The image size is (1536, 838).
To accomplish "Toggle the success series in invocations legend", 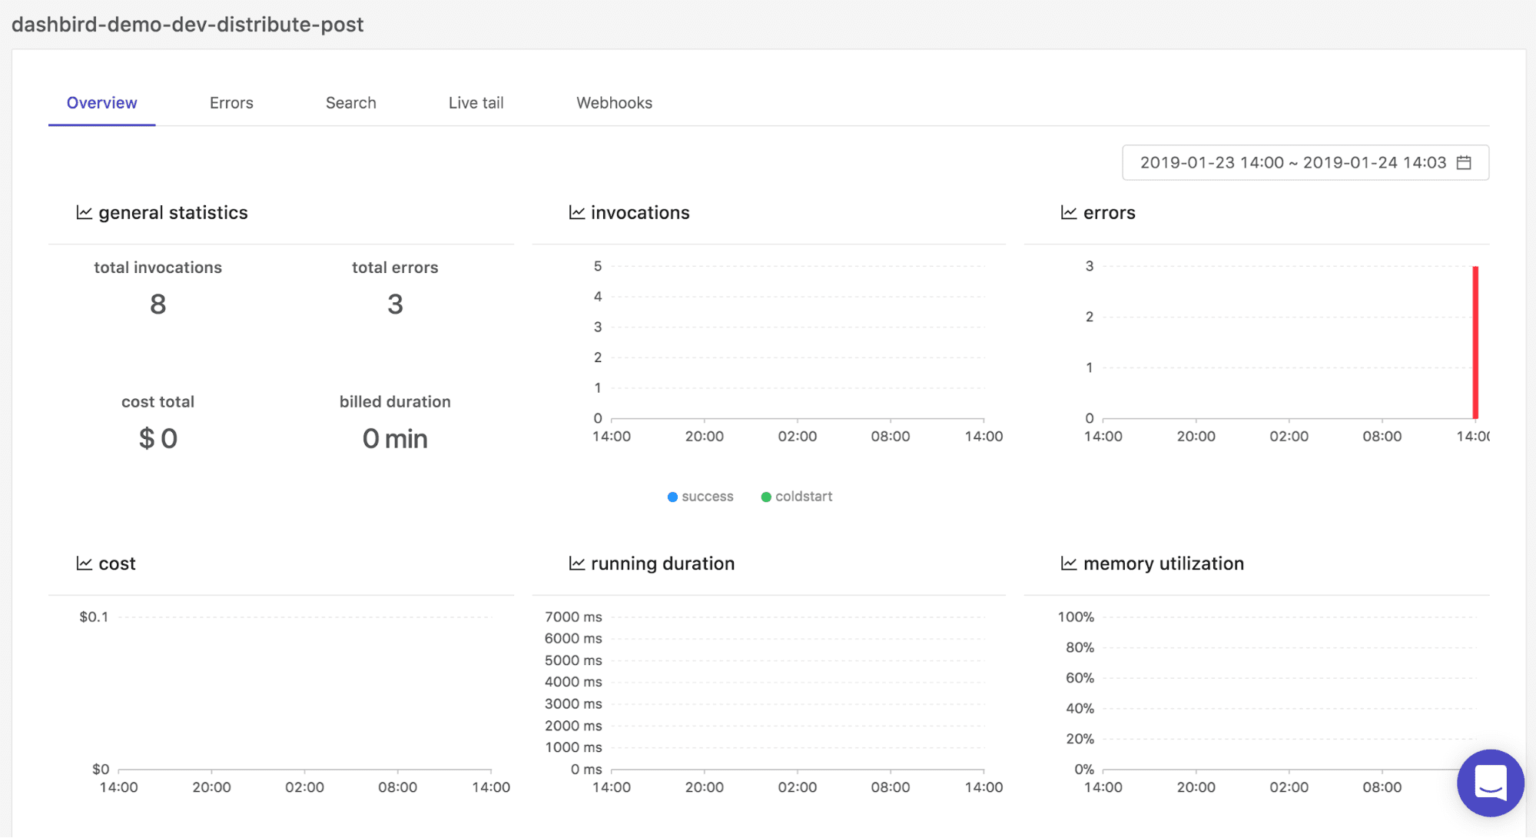I will (700, 496).
